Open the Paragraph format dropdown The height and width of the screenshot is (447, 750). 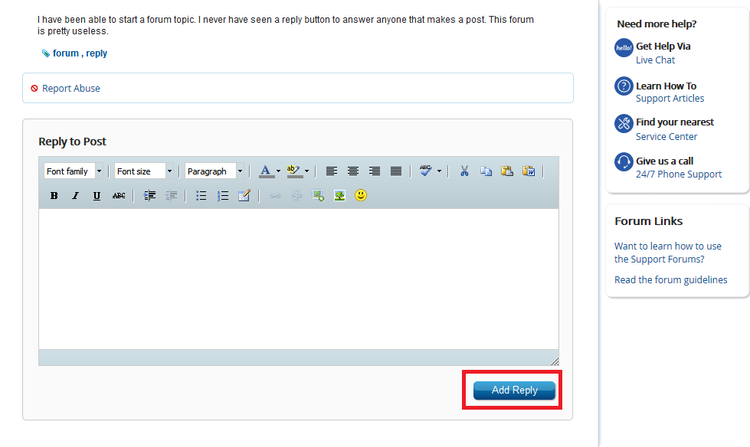coord(214,171)
